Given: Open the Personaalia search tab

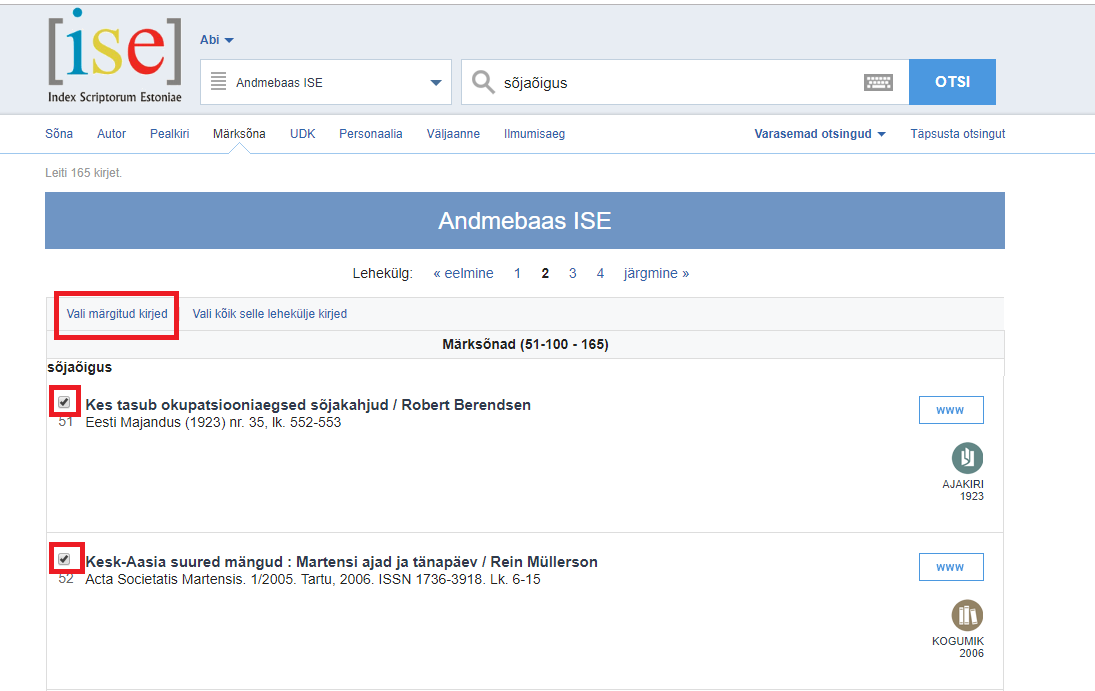Looking at the screenshot, I should [x=371, y=133].
